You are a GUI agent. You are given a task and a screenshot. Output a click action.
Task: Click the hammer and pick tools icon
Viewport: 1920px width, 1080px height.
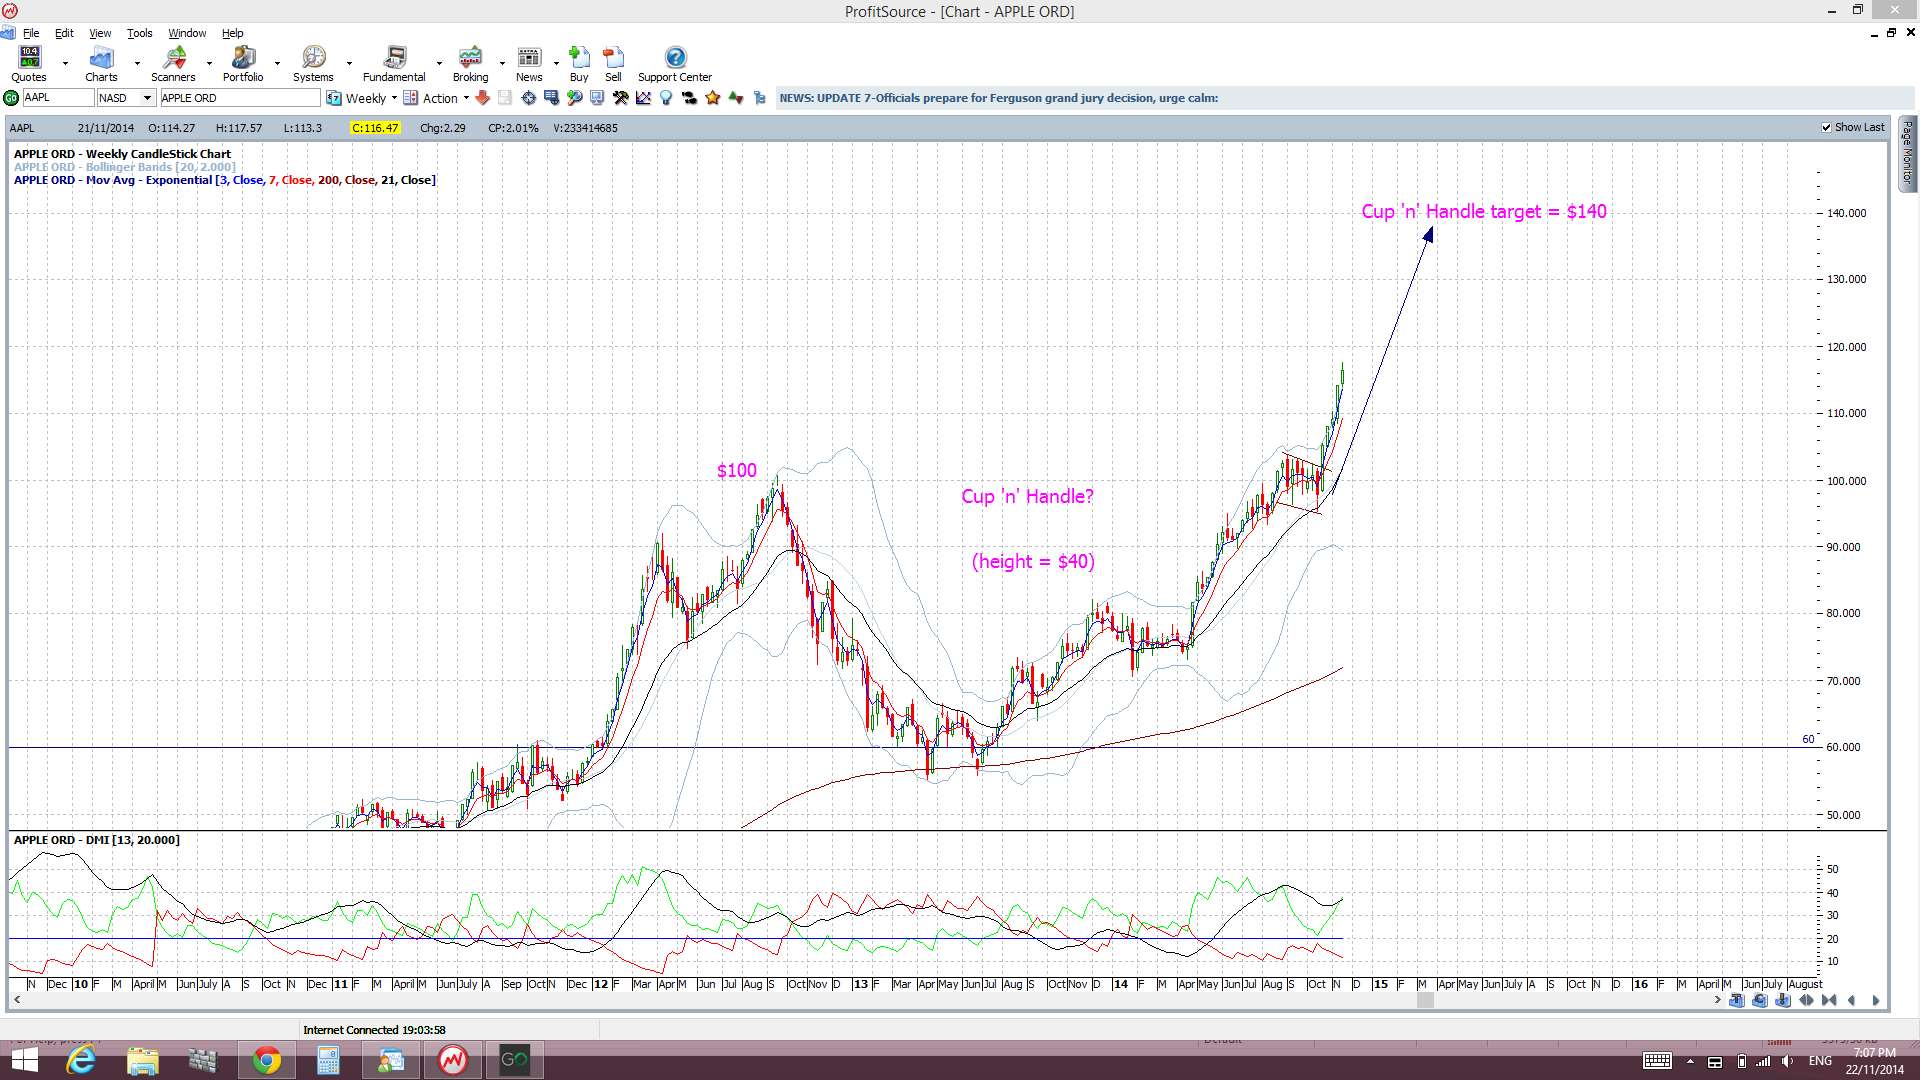(x=621, y=98)
